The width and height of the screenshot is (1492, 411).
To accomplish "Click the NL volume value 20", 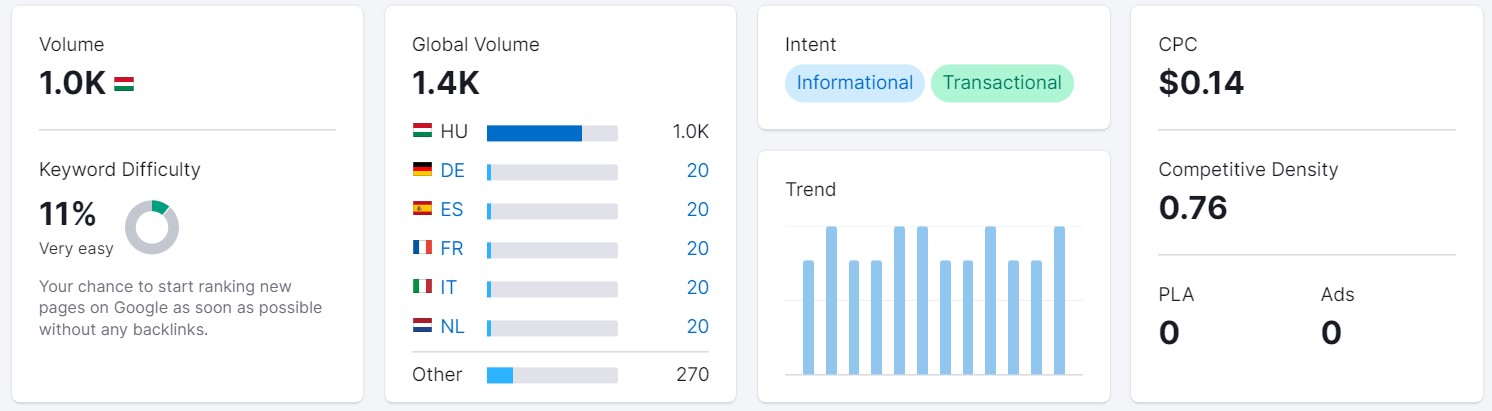I will (x=697, y=326).
